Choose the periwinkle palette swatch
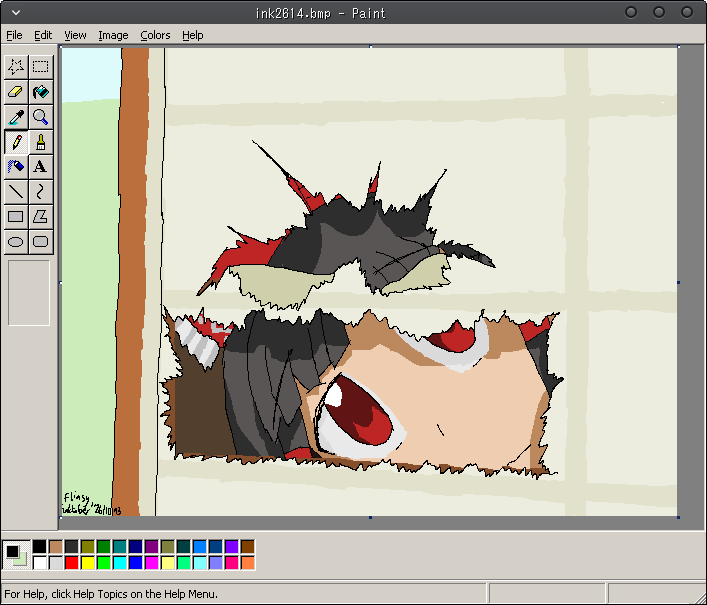 pyautogui.click(x=216, y=563)
